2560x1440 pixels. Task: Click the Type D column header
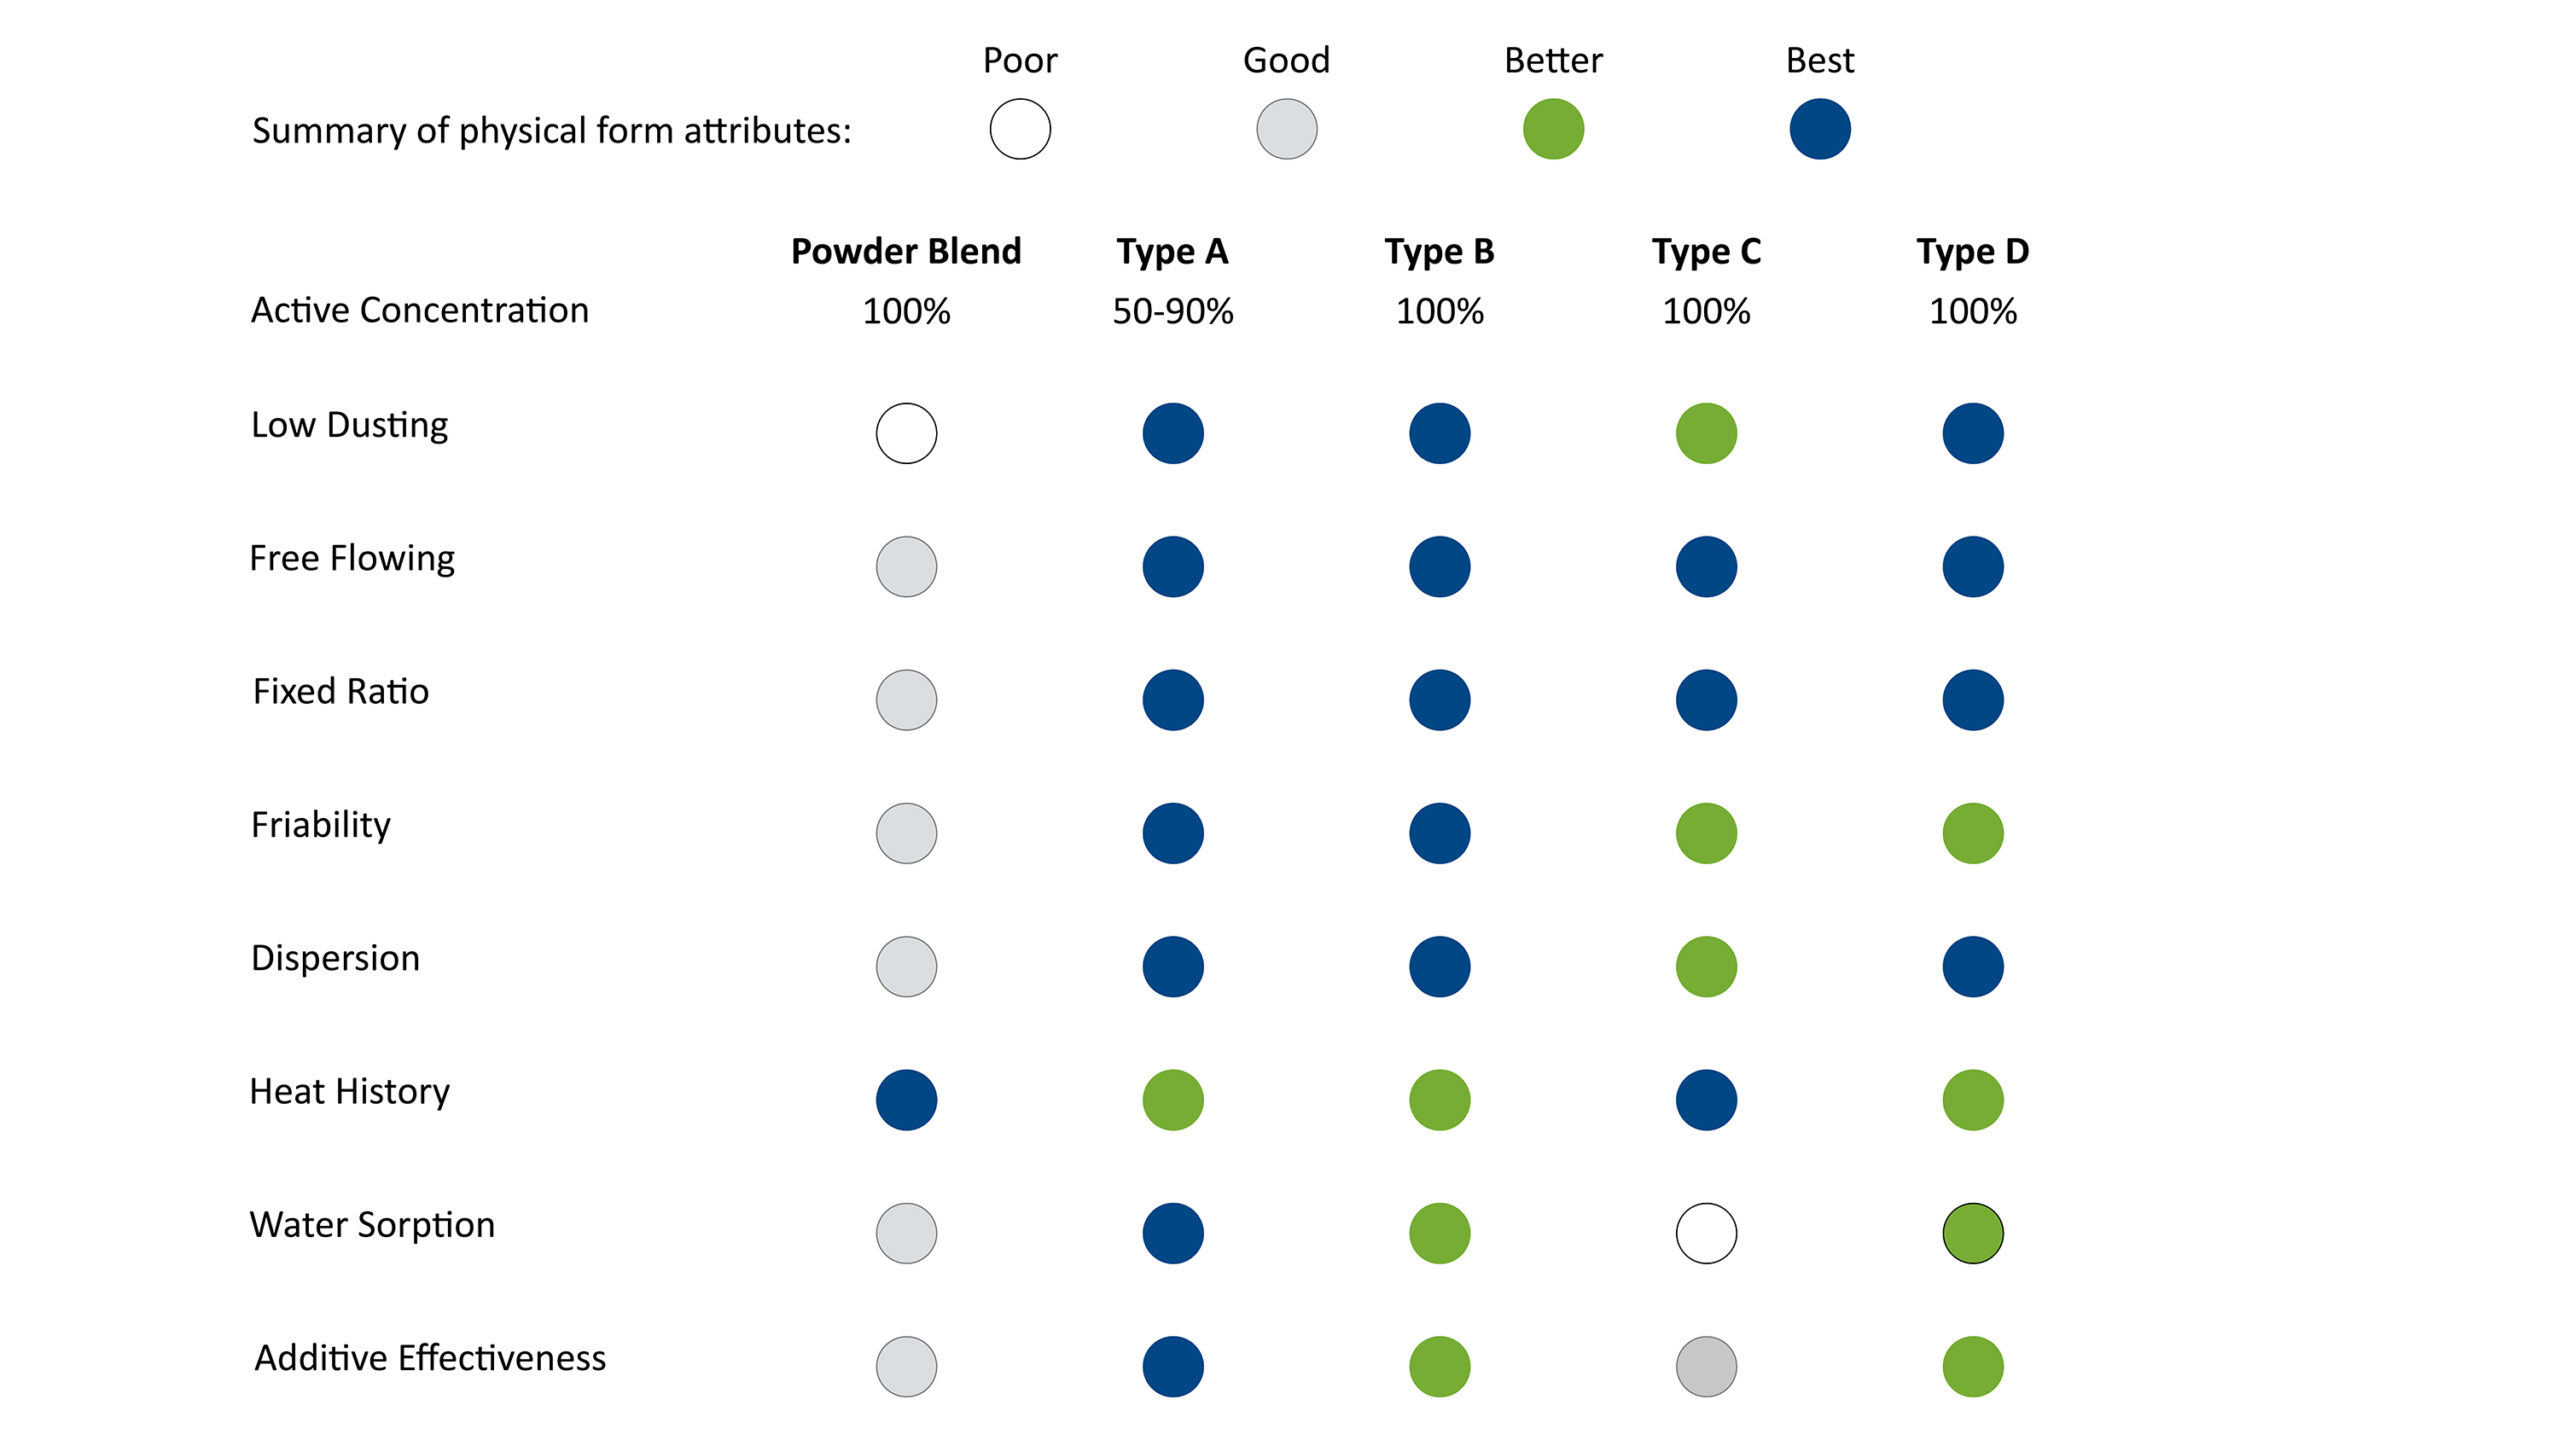[x=1972, y=251]
